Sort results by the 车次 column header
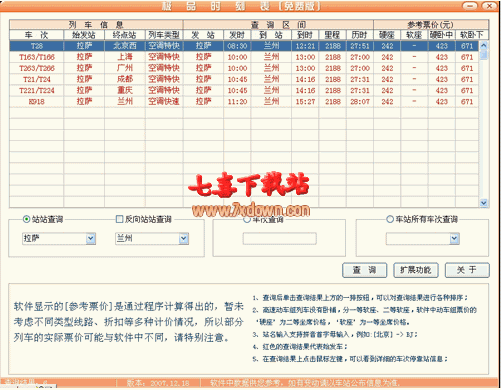The height and width of the screenshot is (390, 501). click(x=36, y=35)
